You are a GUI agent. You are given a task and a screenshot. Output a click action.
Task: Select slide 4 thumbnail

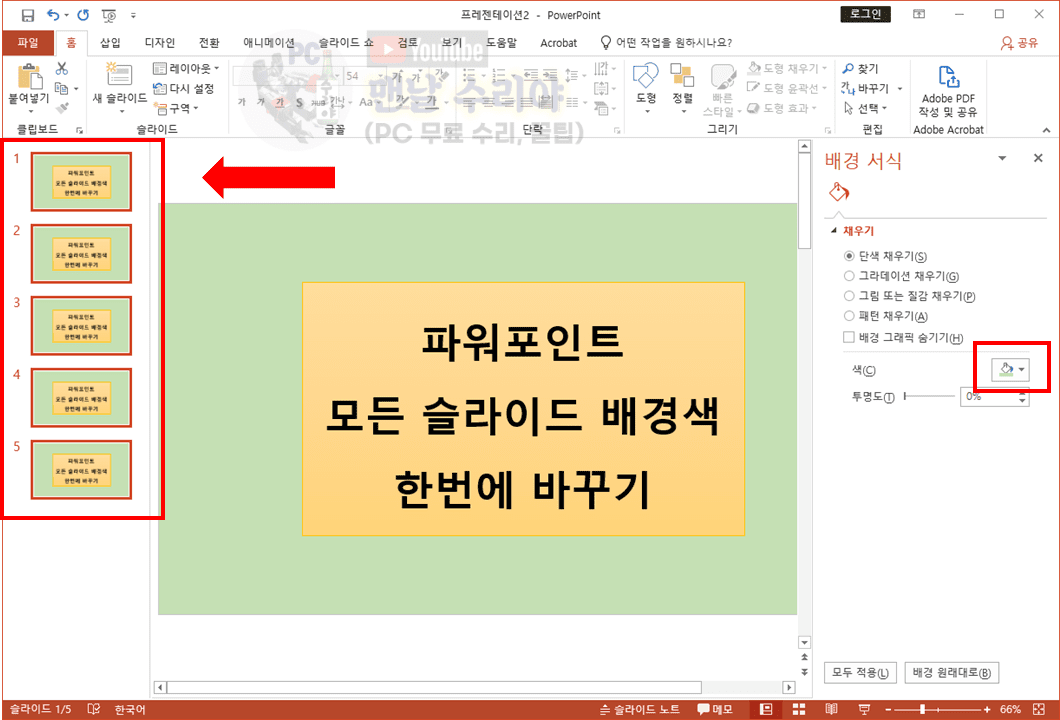(x=81, y=398)
